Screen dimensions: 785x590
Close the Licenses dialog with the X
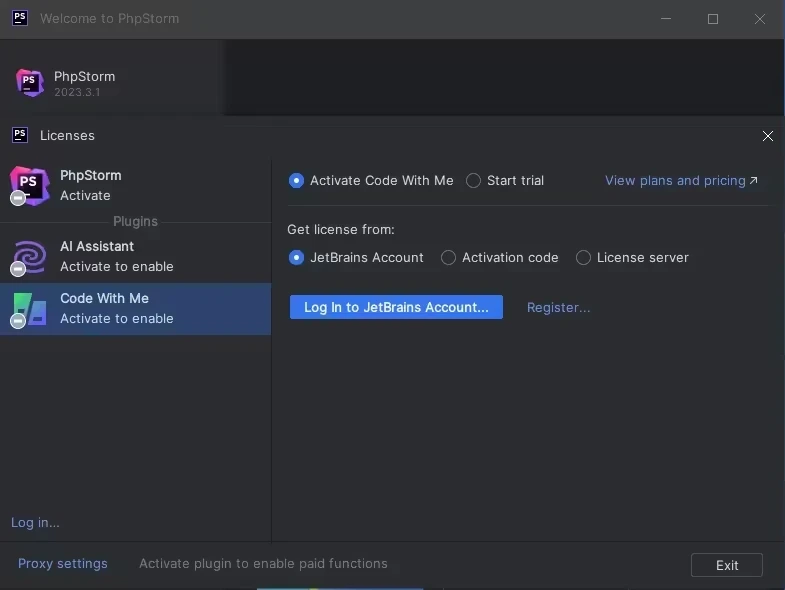(x=767, y=136)
